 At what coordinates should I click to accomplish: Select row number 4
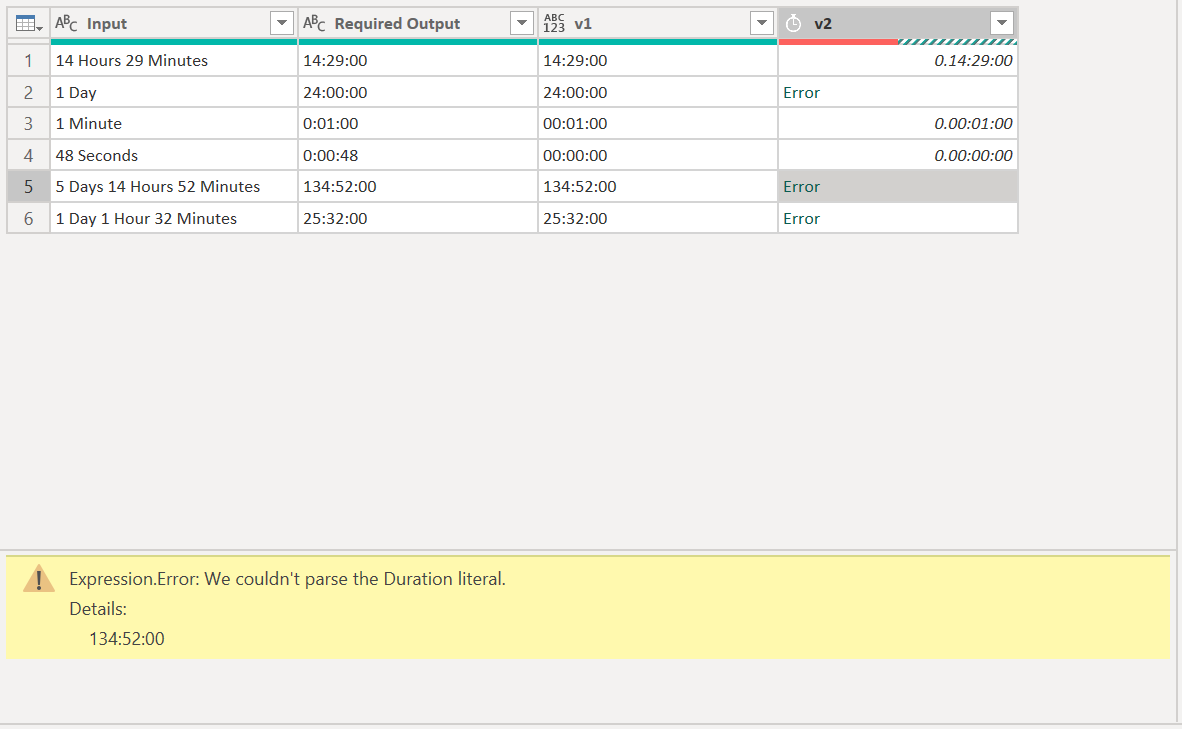click(x=29, y=155)
